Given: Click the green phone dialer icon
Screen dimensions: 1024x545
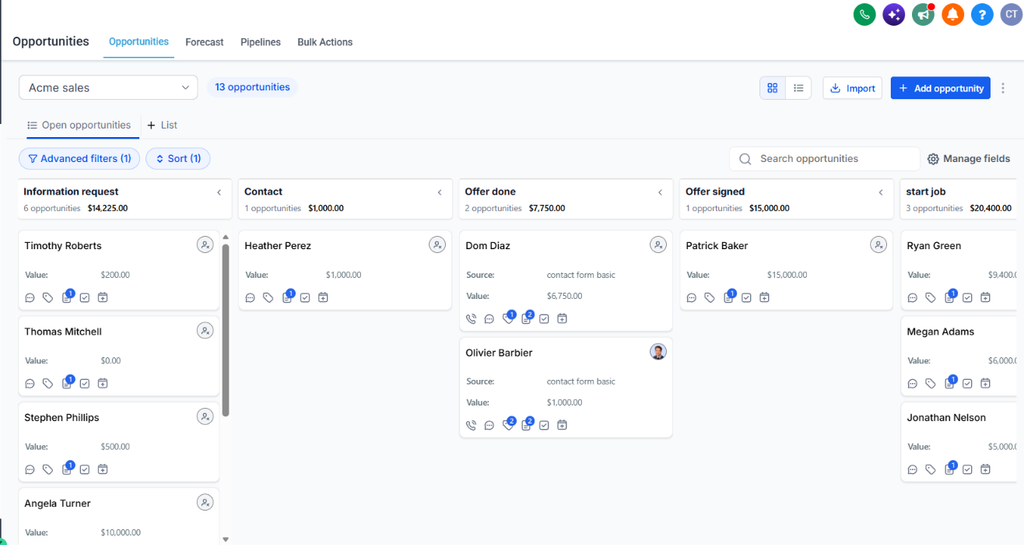Looking at the screenshot, I should pos(864,14).
